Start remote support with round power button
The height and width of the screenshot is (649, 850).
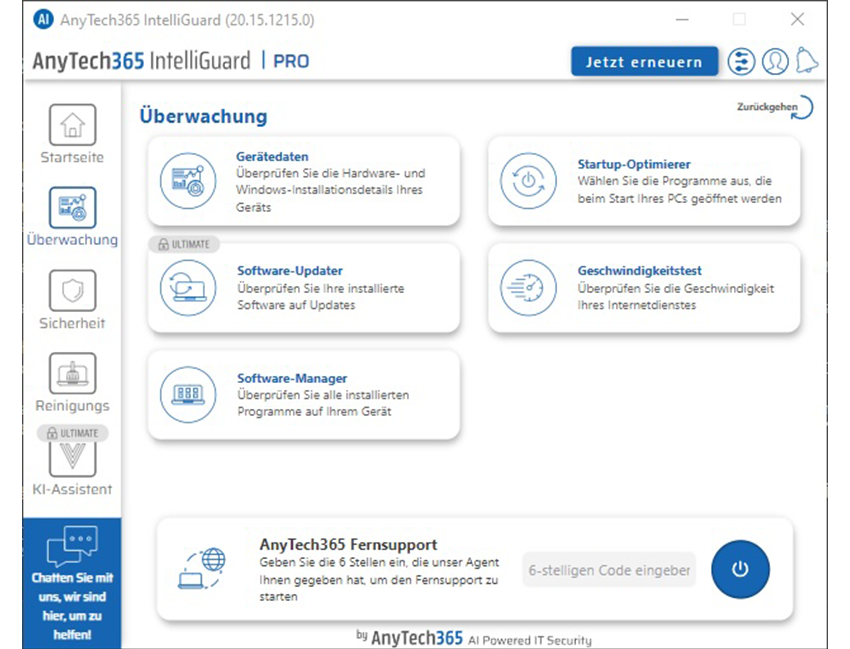tap(740, 569)
